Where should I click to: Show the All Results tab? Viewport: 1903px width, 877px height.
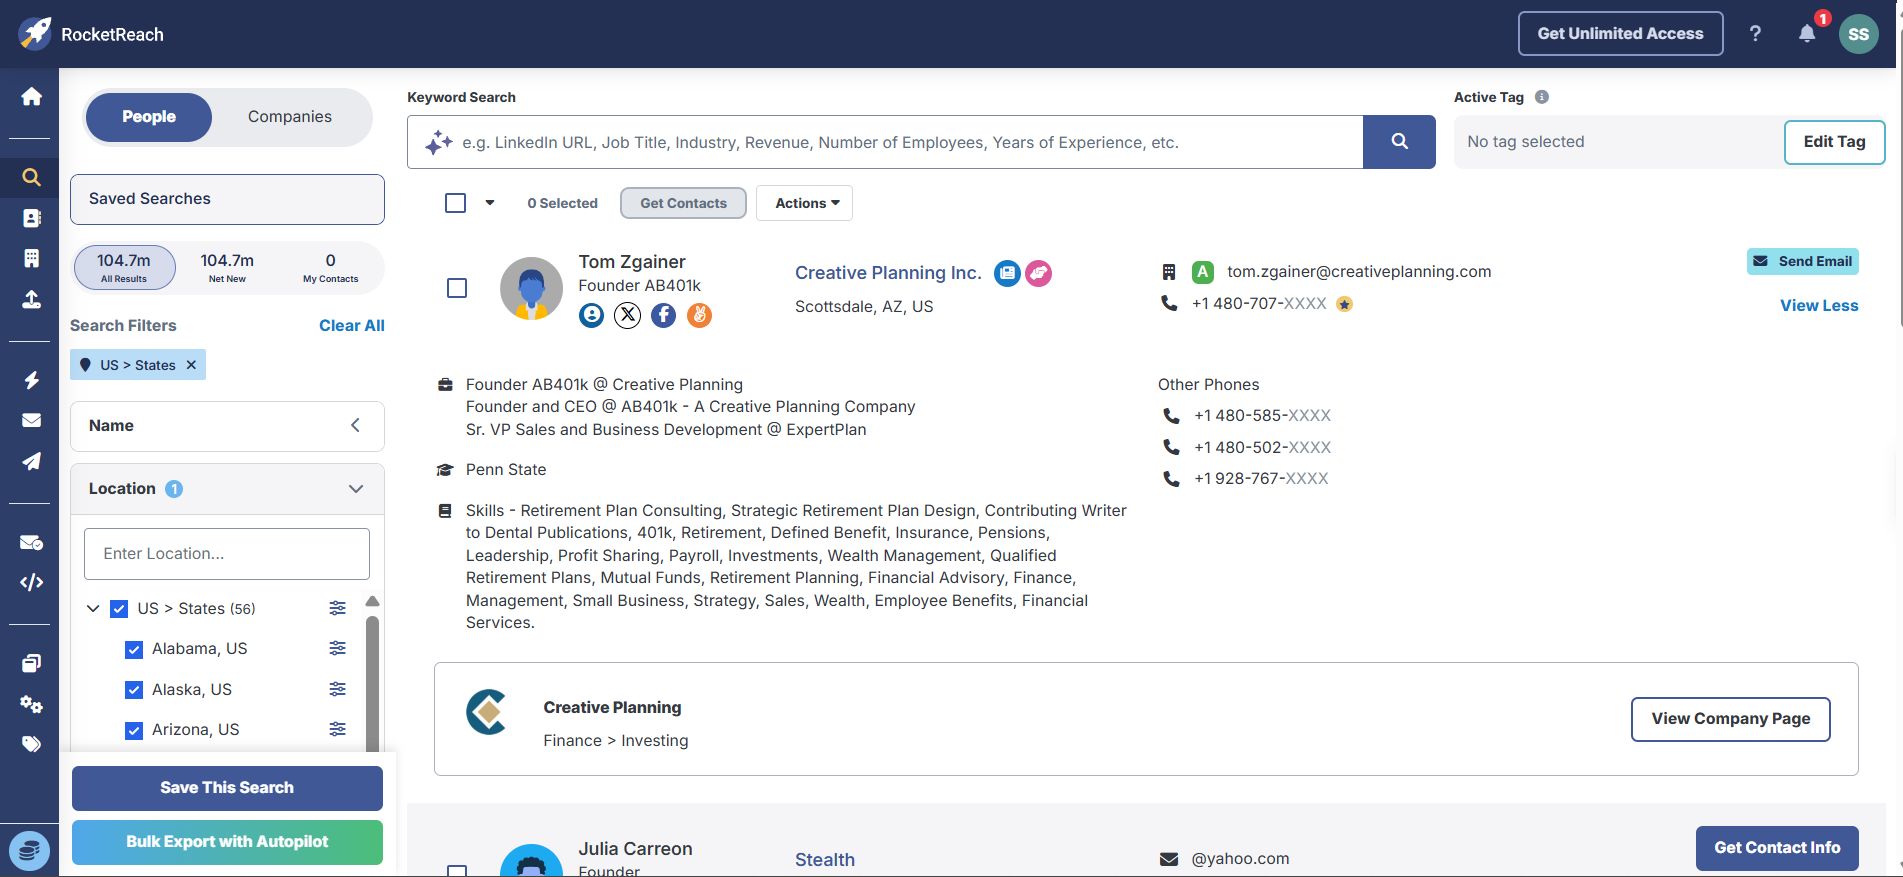coord(124,268)
